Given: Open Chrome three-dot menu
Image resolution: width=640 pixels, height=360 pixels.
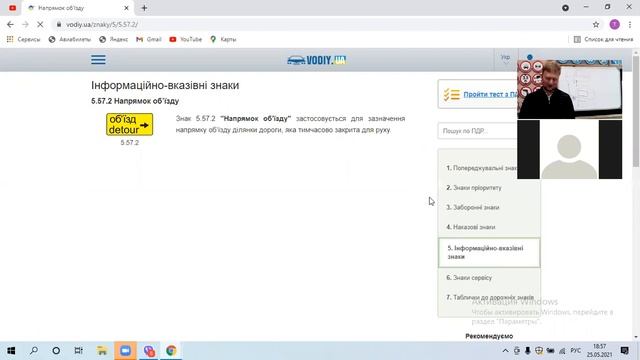Looking at the screenshot, I should click(630, 24).
